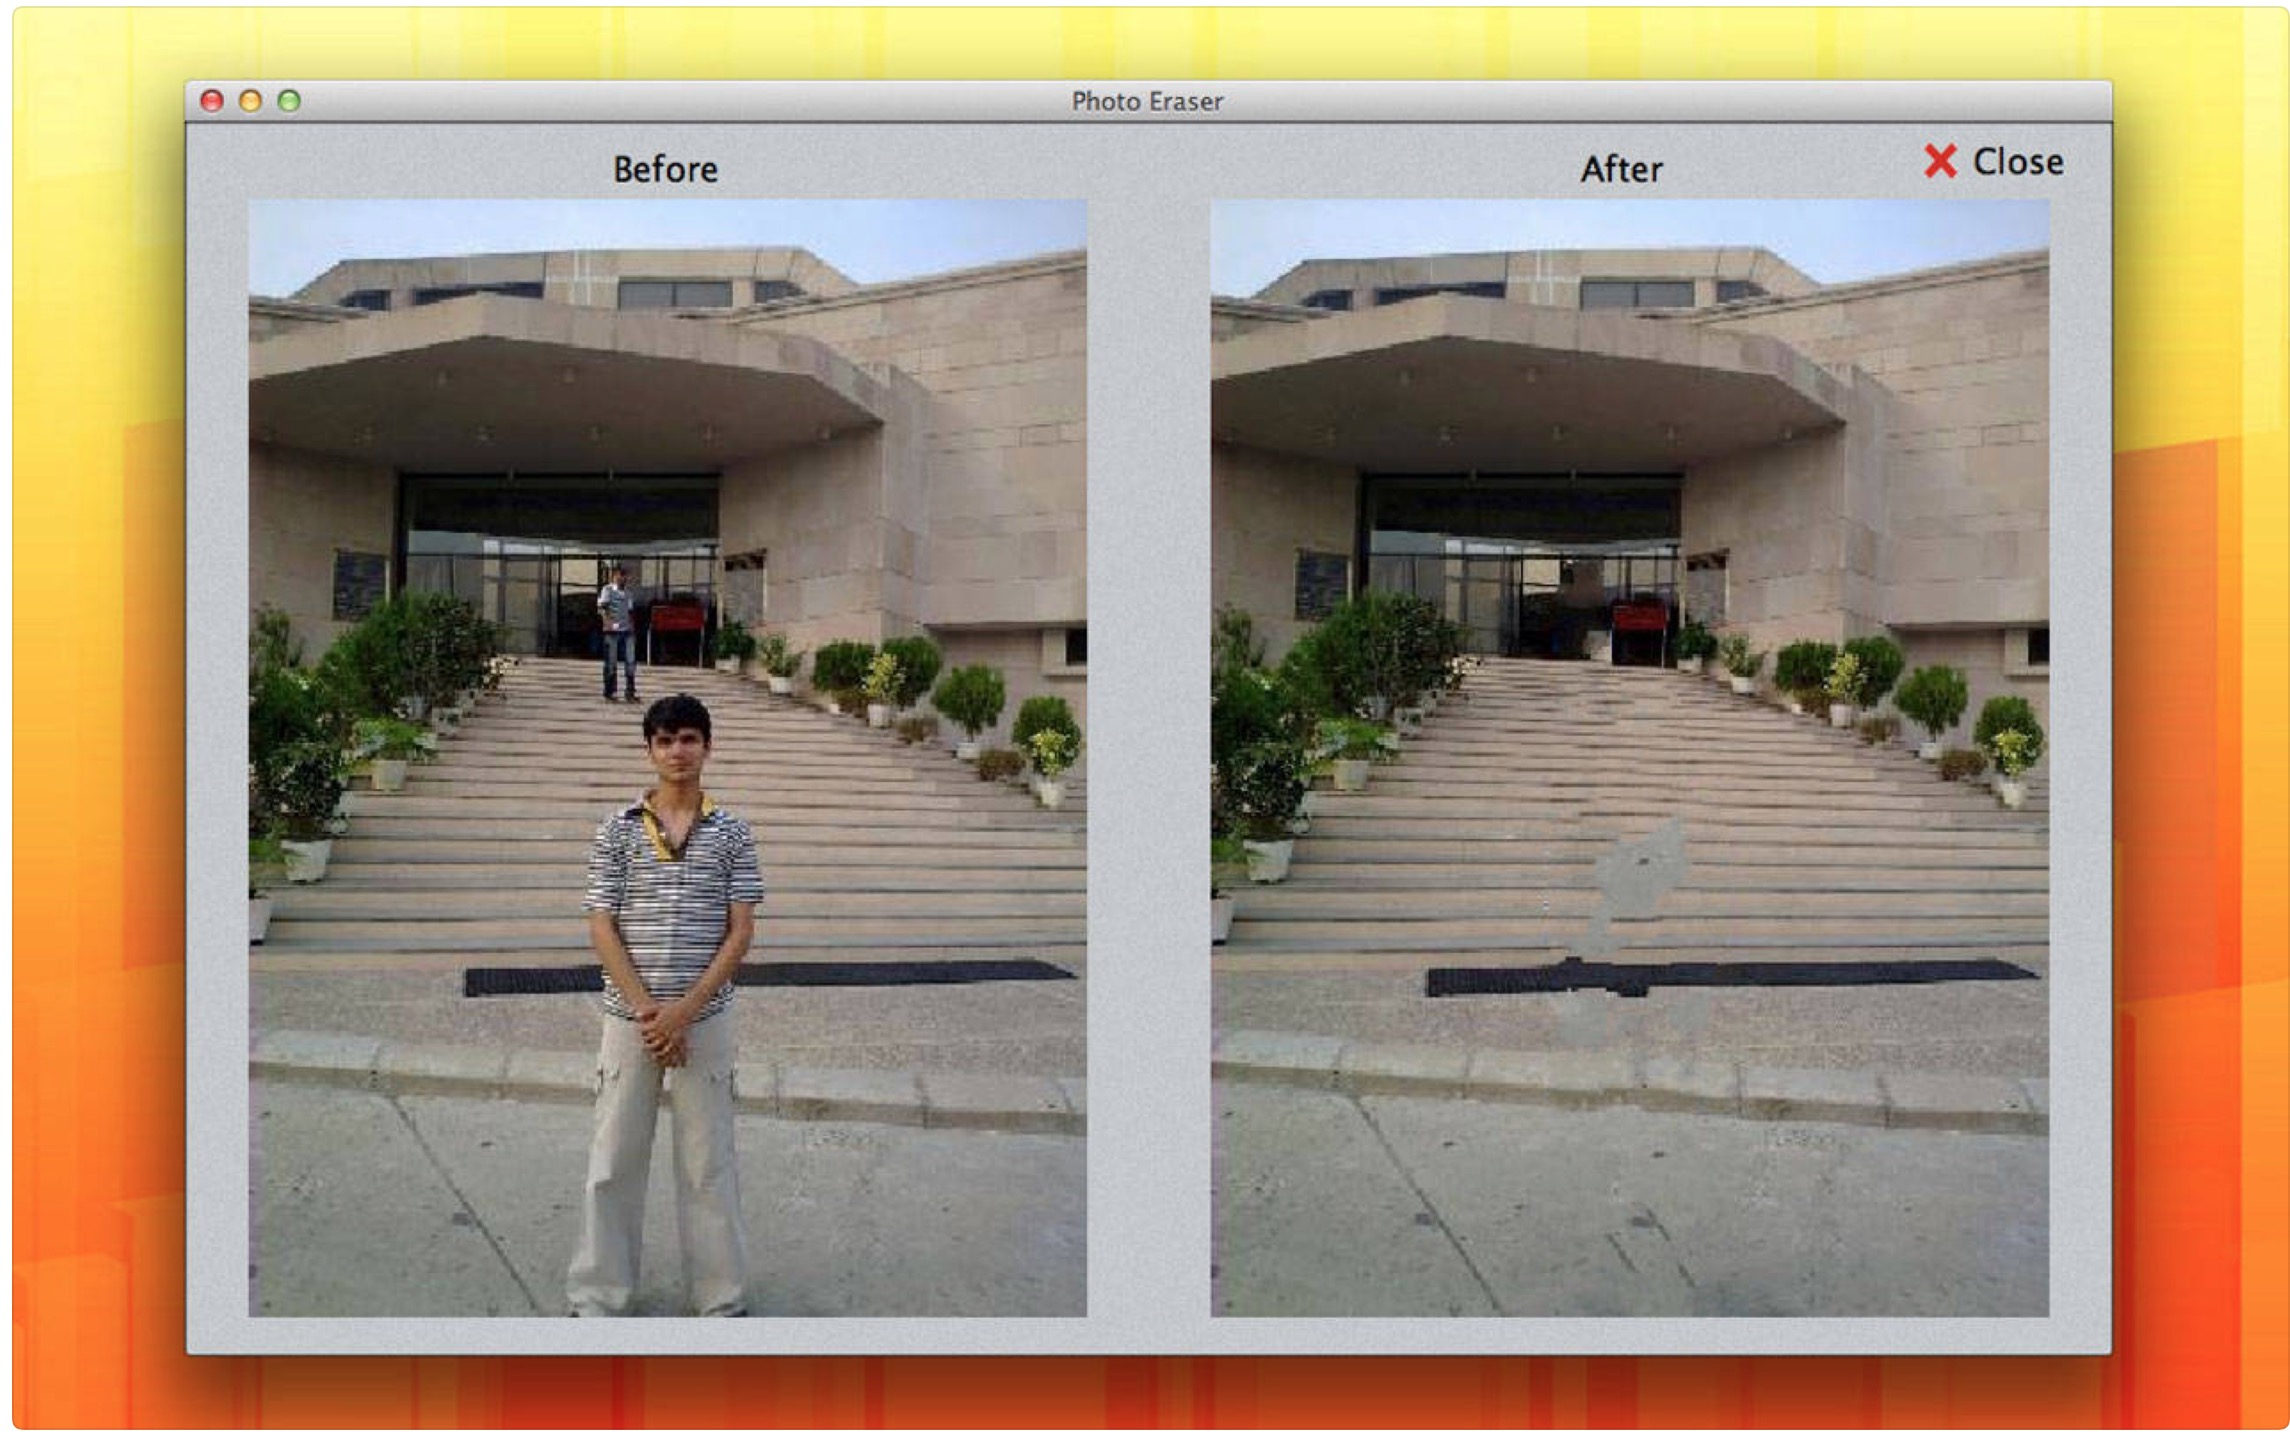Zoom window using the green button
This screenshot has width=2290, height=1432.
[289, 101]
